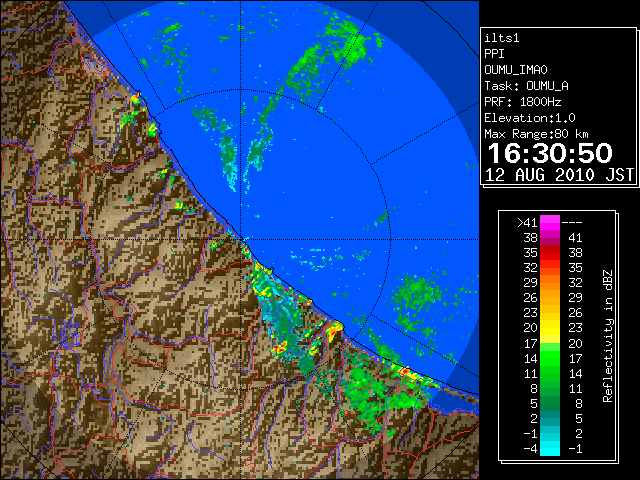
Task: Pick the cyan swatch beside '-4'
Action: [x=550, y=448]
